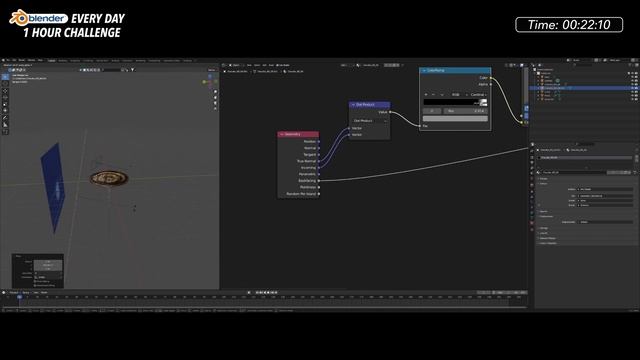Collapse the Geometry node header arrow

(282, 134)
